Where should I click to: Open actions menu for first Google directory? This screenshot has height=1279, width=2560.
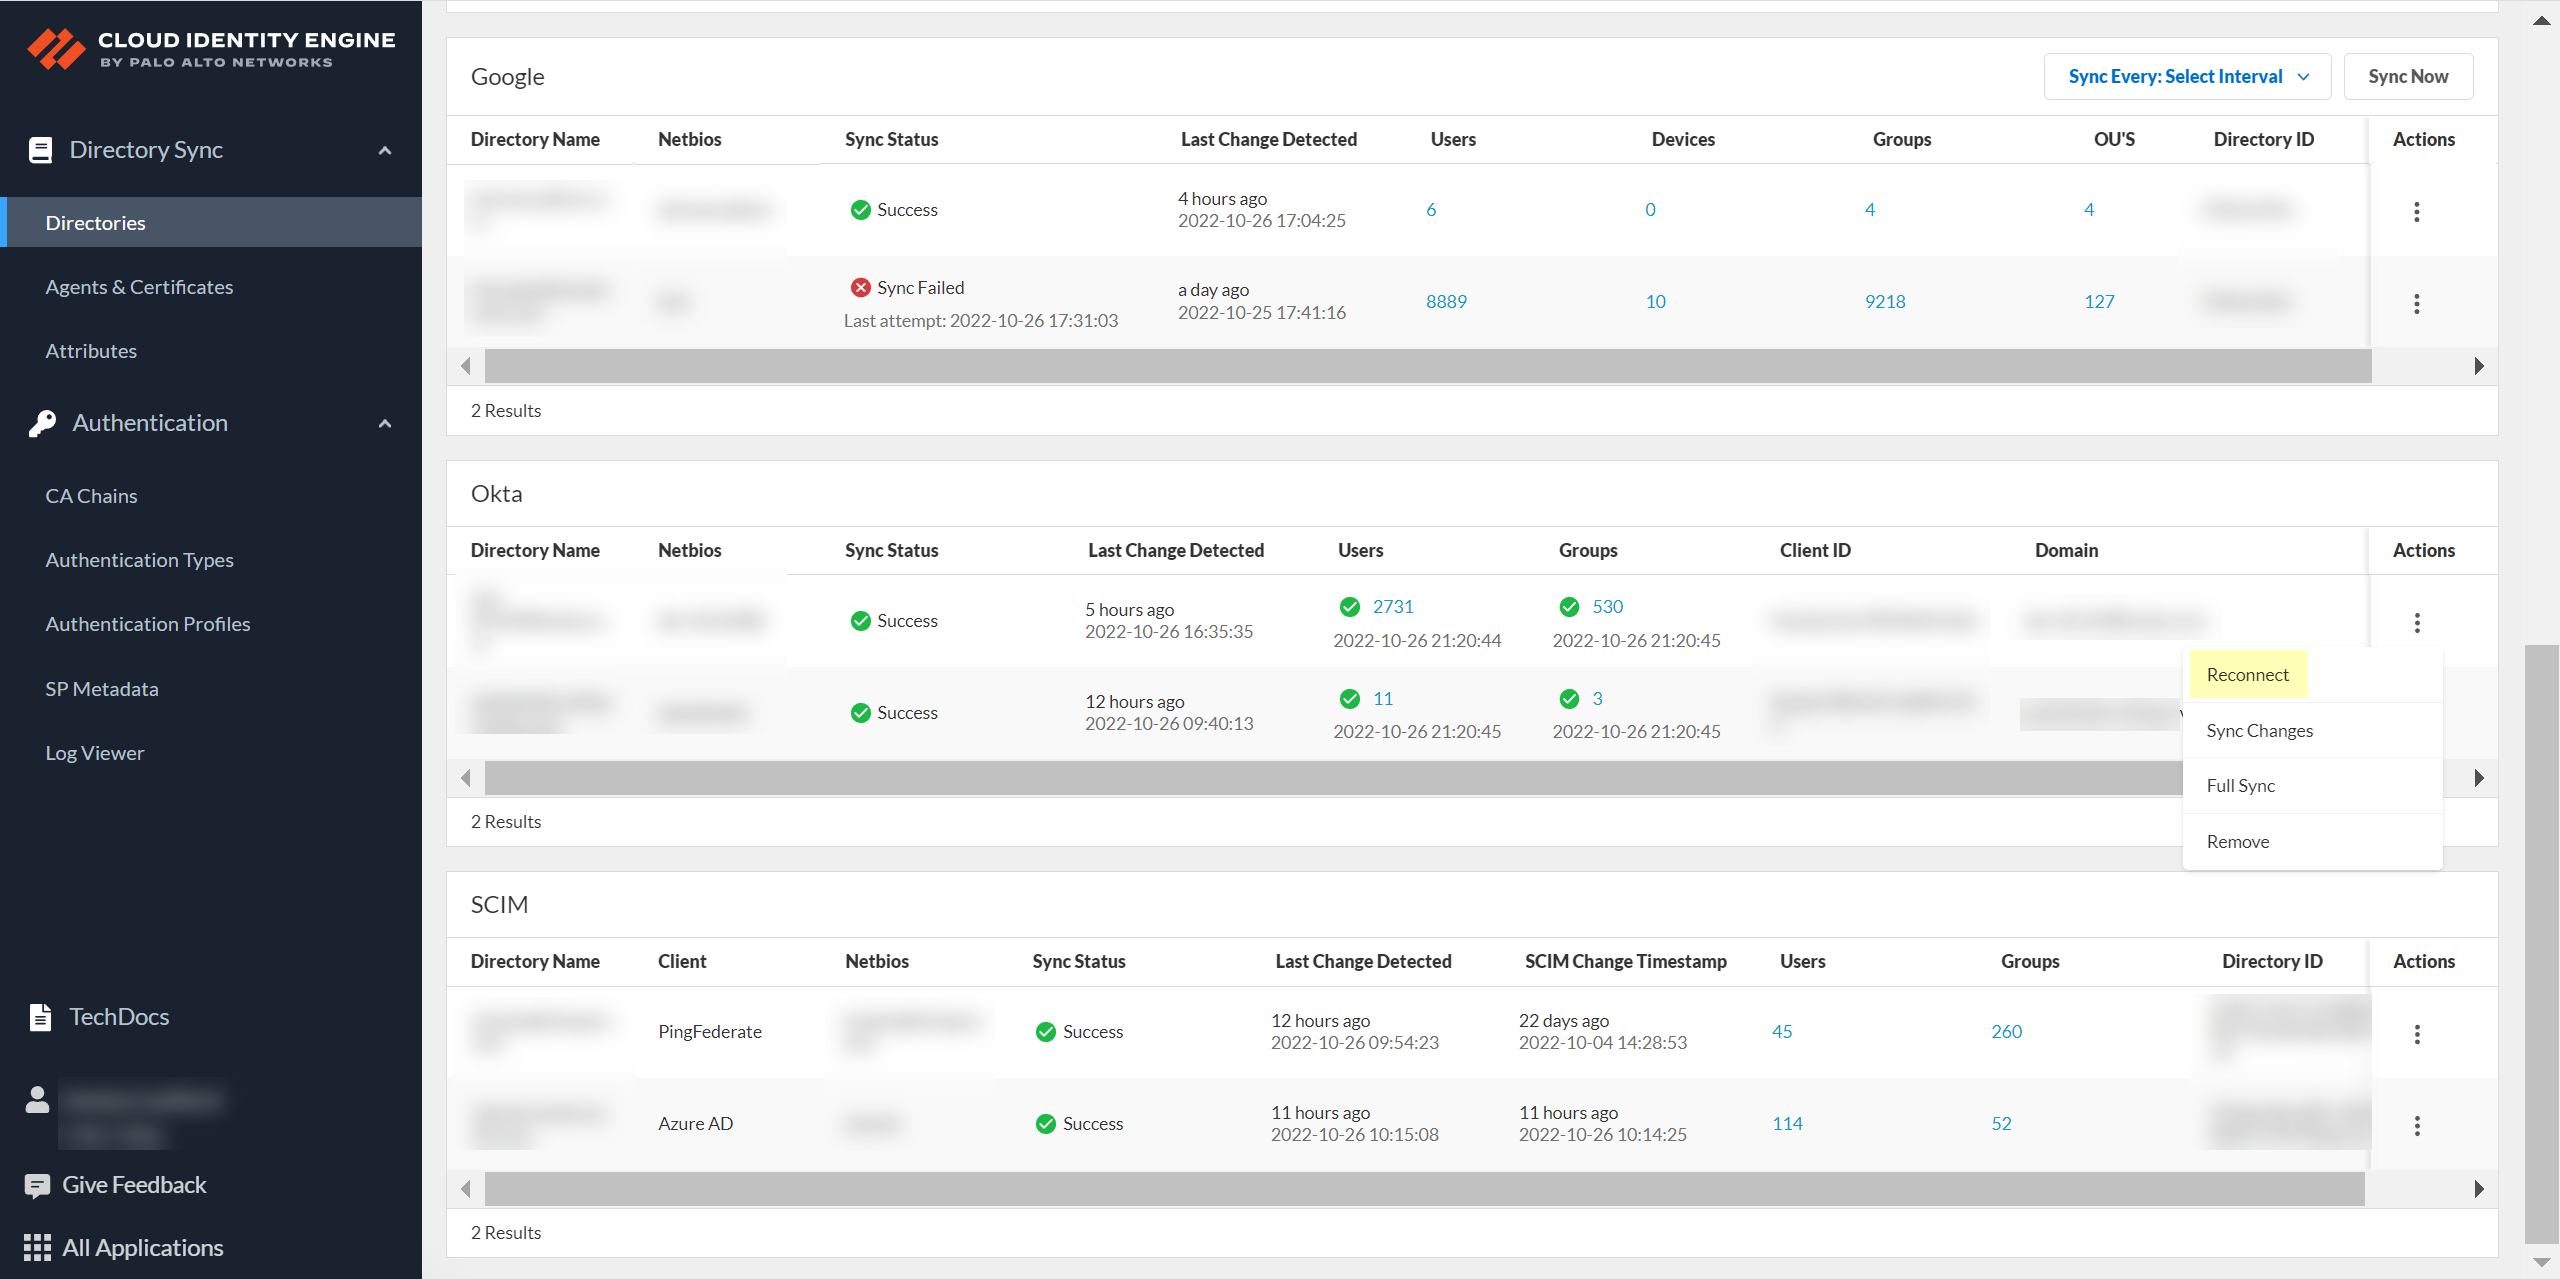click(x=2417, y=212)
